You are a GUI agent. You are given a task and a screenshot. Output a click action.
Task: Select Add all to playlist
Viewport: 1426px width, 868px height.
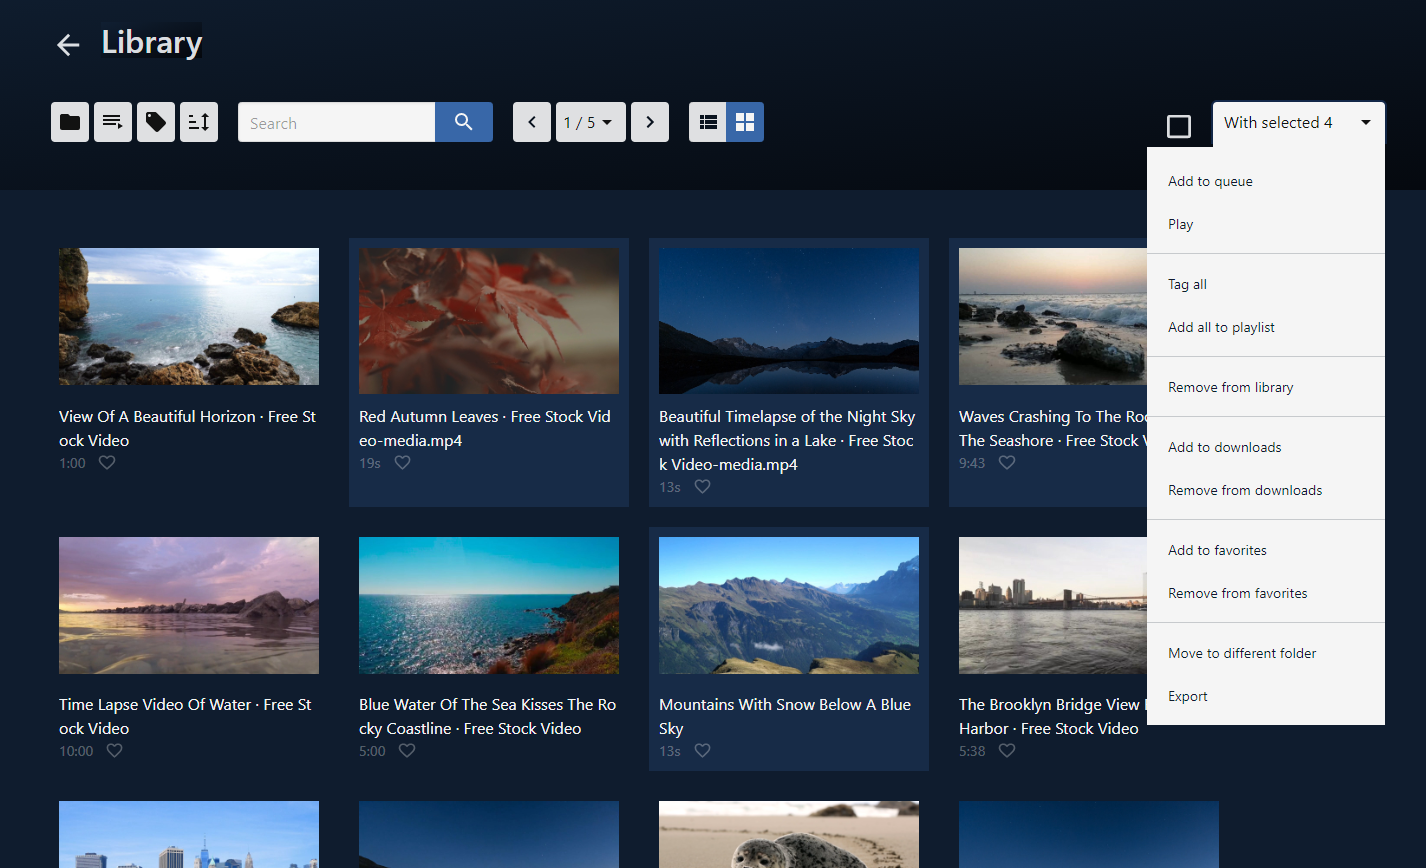coord(1266,327)
